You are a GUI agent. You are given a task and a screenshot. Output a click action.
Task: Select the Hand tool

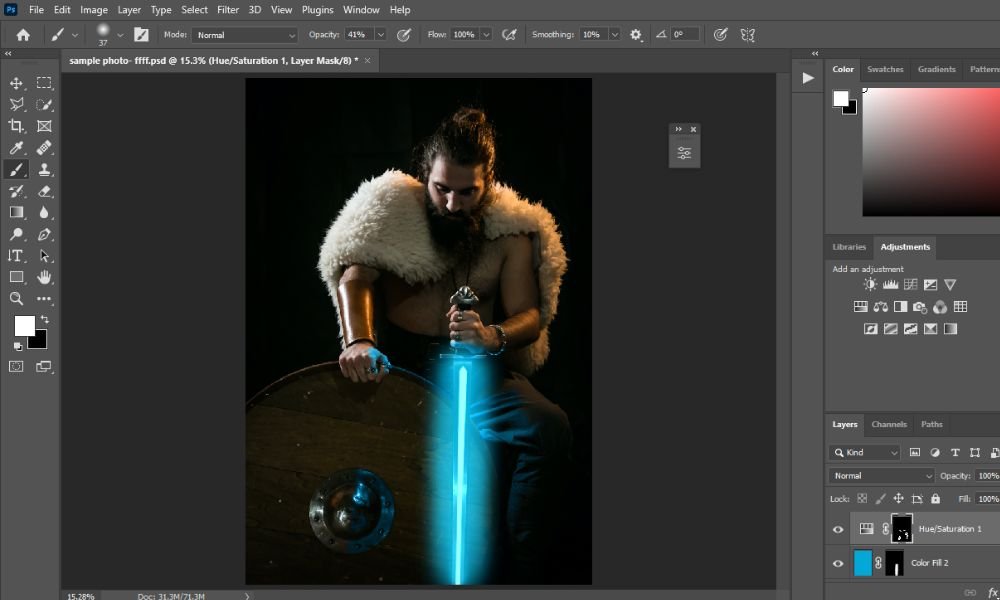coord(44,277)
